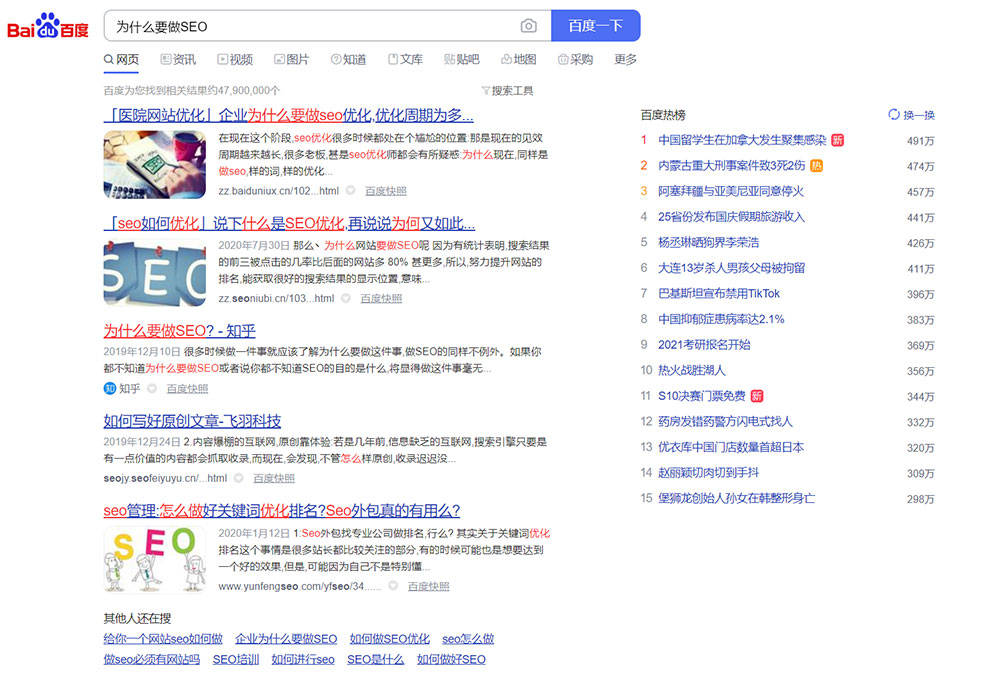This screenshot has height=682, width=1000.
Task: Open 百度快照 for yunfengseo result
Action: point(429,586)
